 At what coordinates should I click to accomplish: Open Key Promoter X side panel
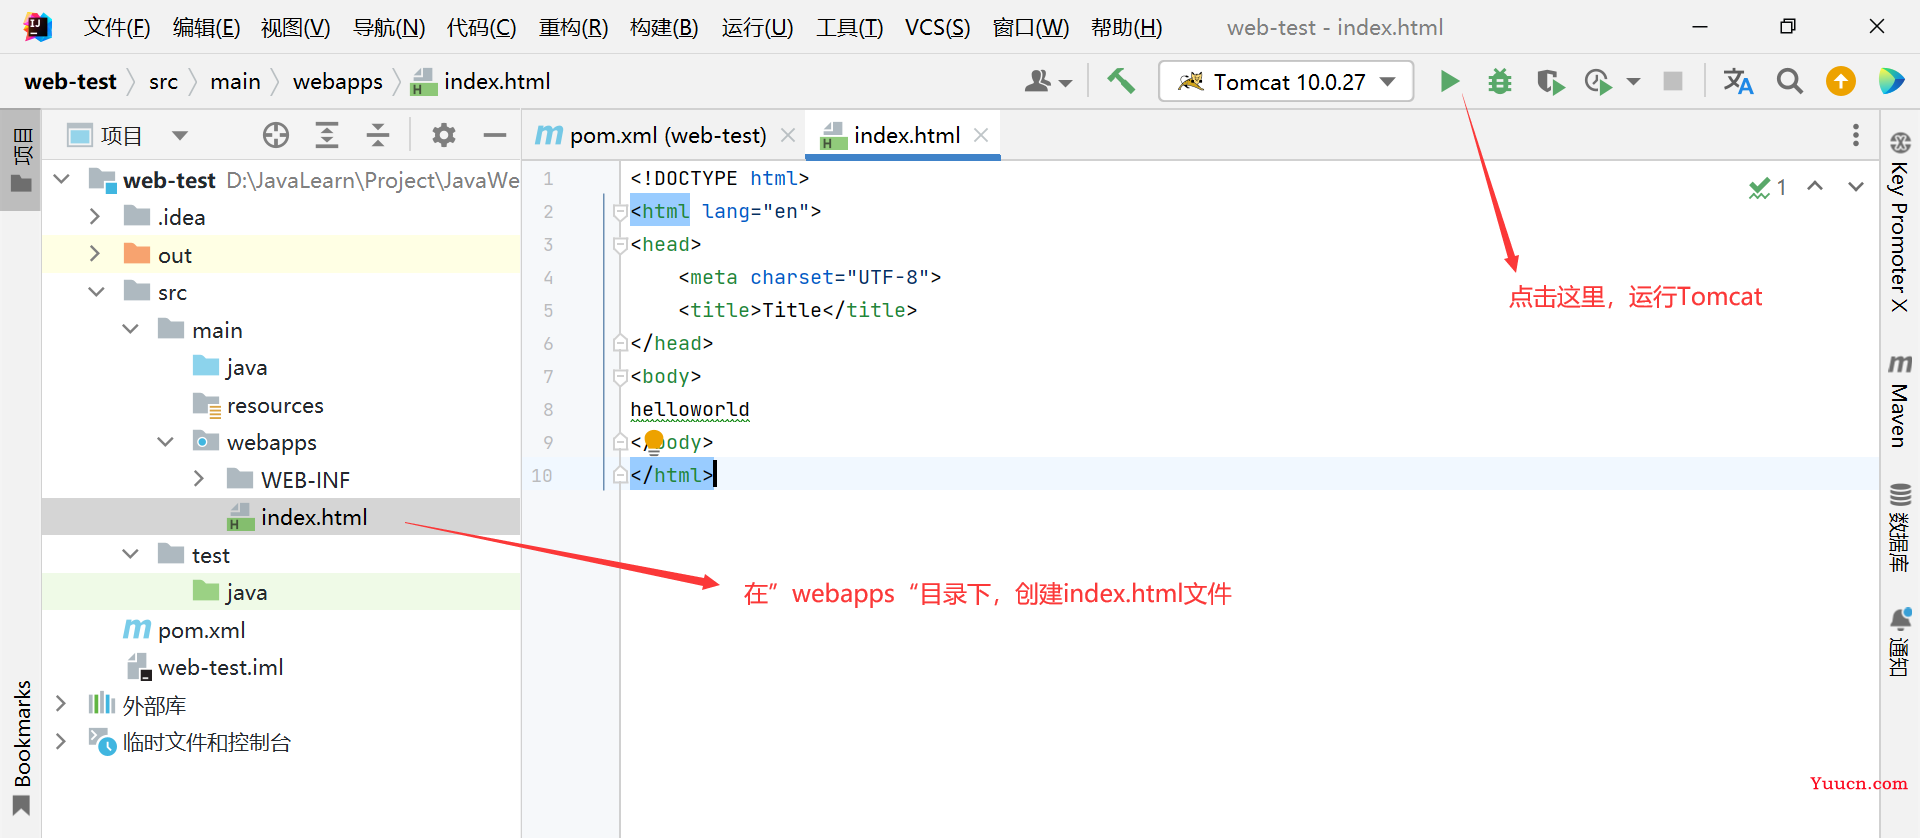coord(1900,223)
